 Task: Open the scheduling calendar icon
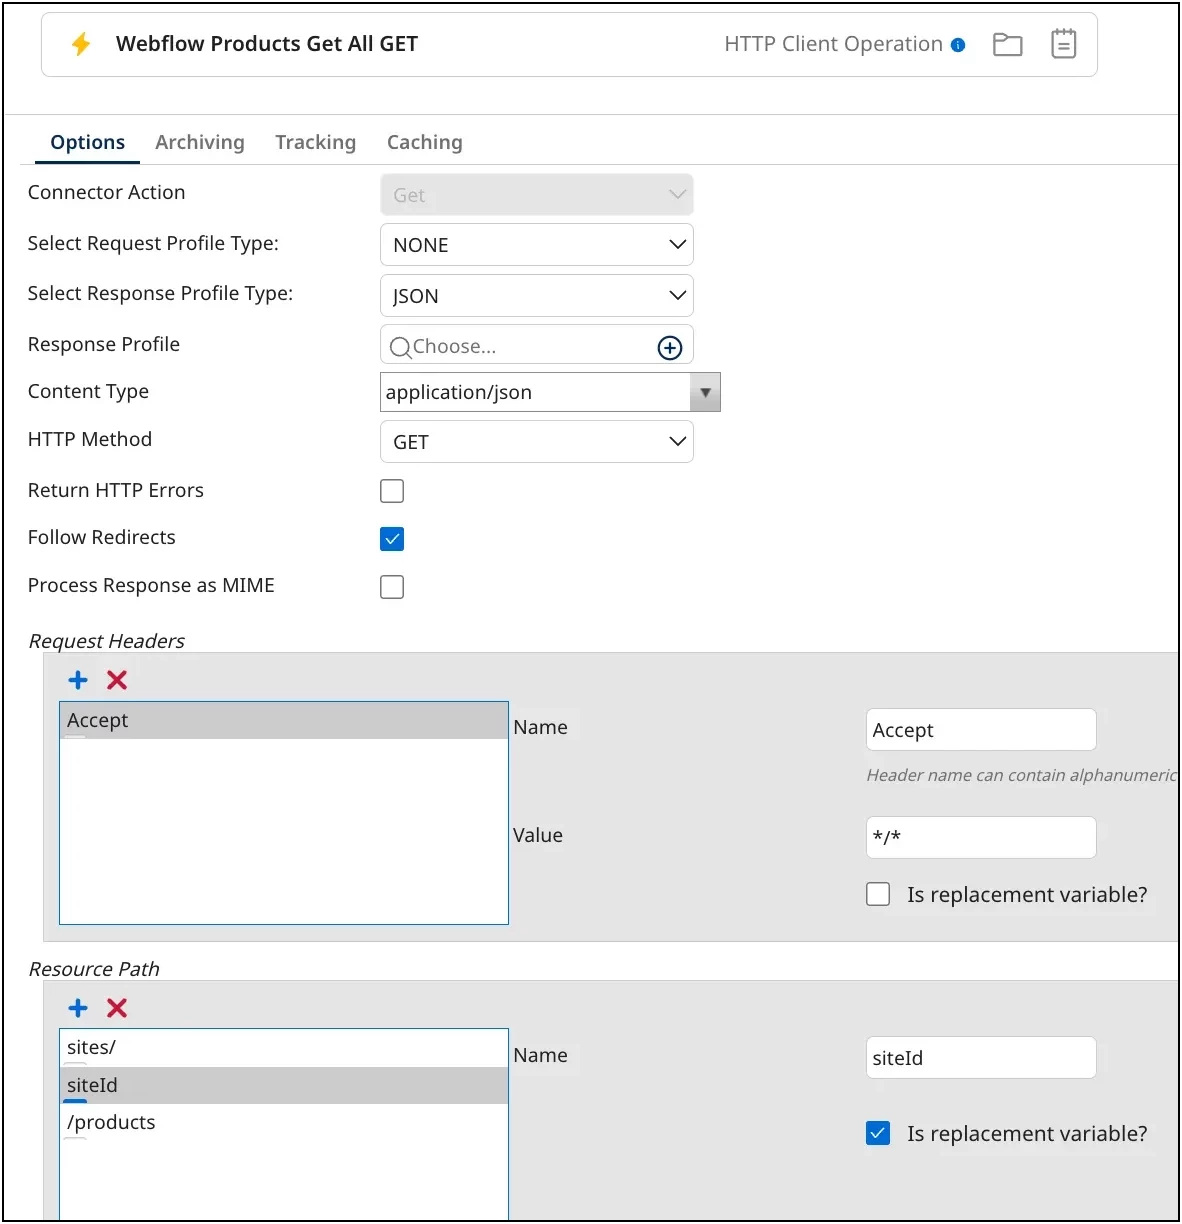coord(1063,44)
